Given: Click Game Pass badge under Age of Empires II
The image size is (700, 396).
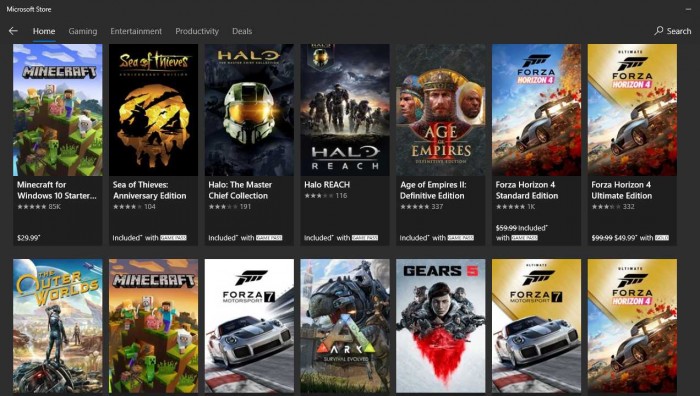Looking at the screenshot, I should 461,238.
